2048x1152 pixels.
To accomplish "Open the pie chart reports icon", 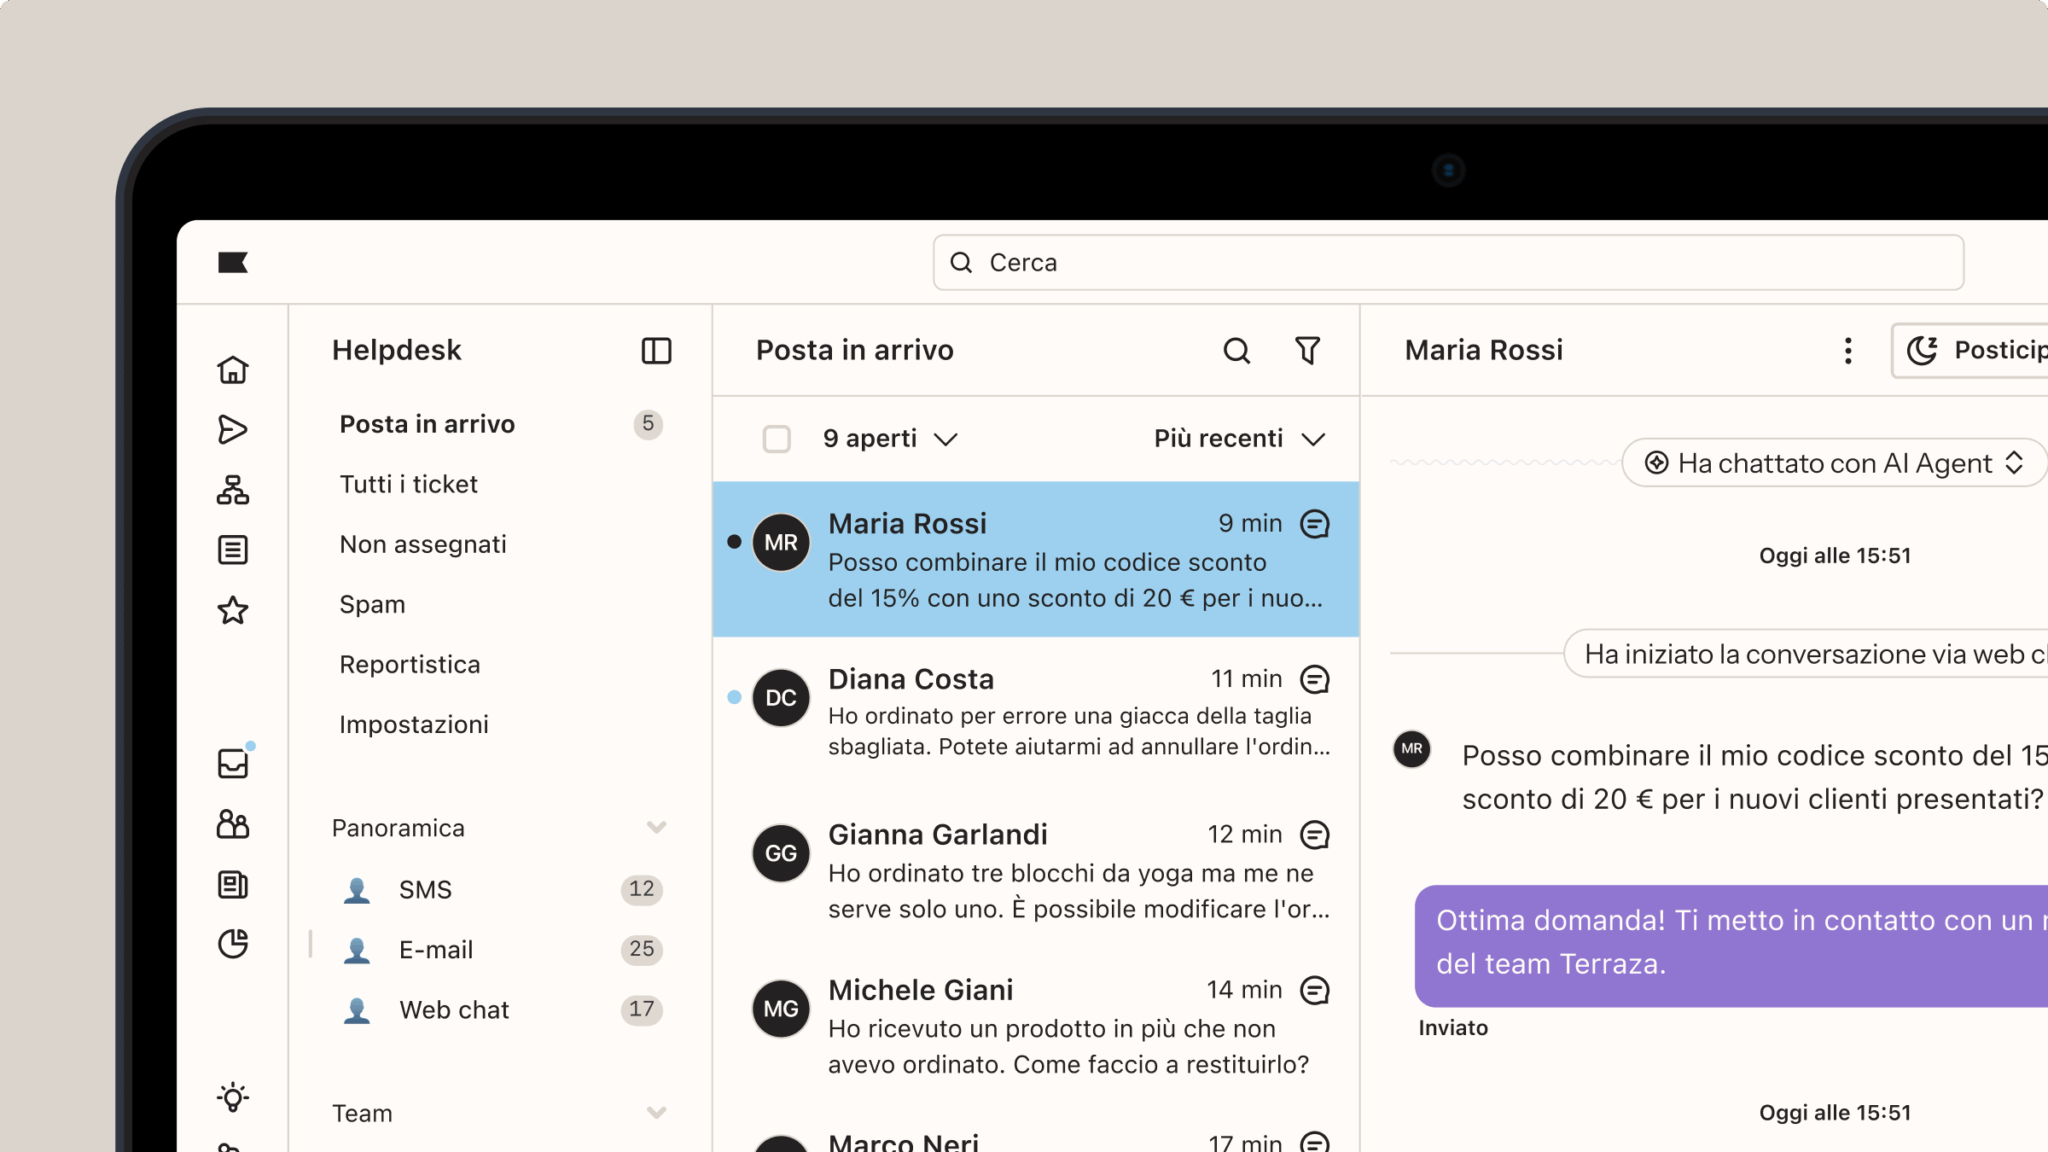I will [233, 944].
